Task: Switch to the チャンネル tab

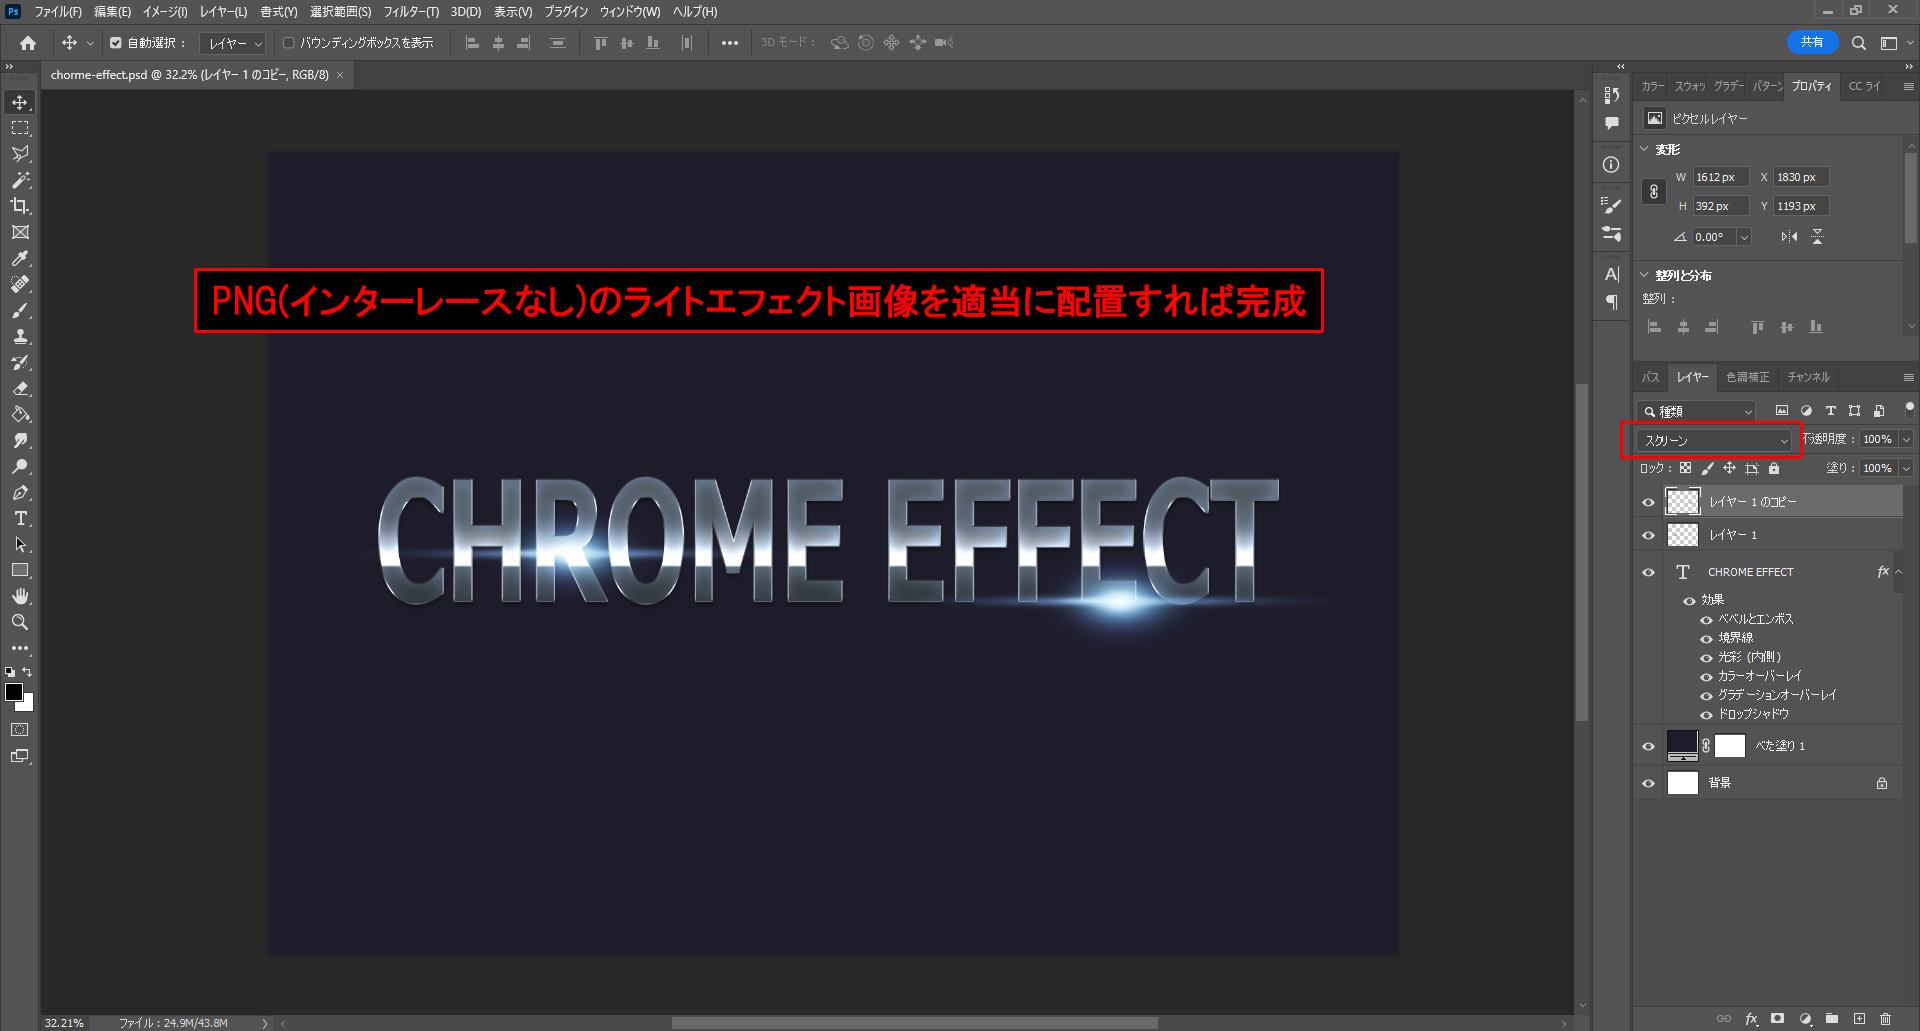Action: pyautogui.click(x=1808, y=377)
